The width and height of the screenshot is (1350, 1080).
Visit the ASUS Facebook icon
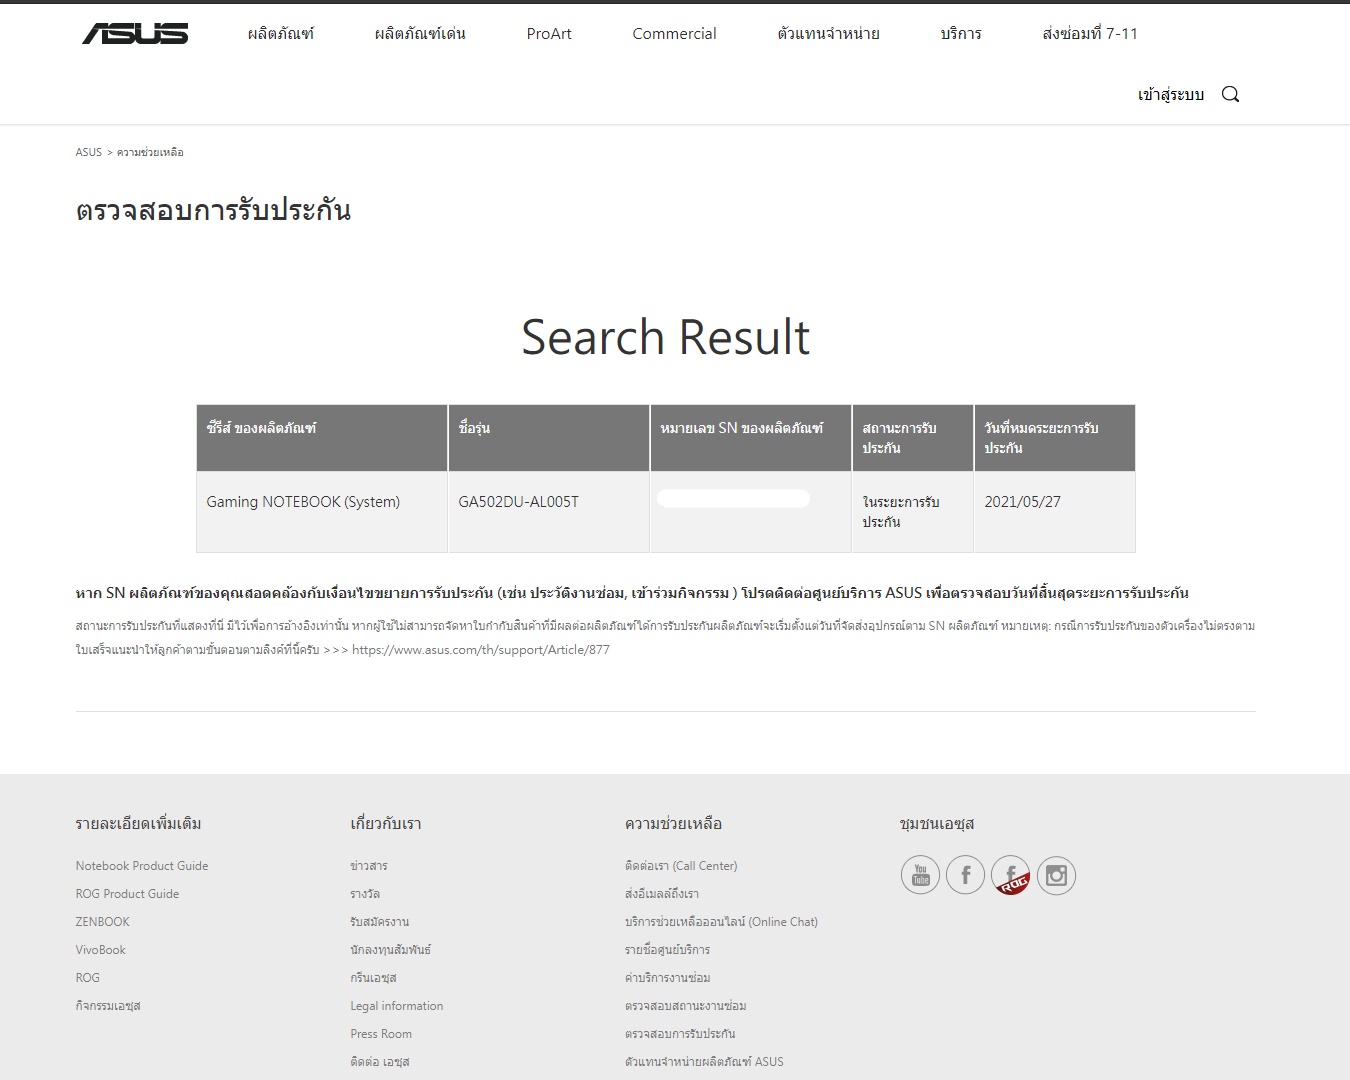(x=965, y=876)
